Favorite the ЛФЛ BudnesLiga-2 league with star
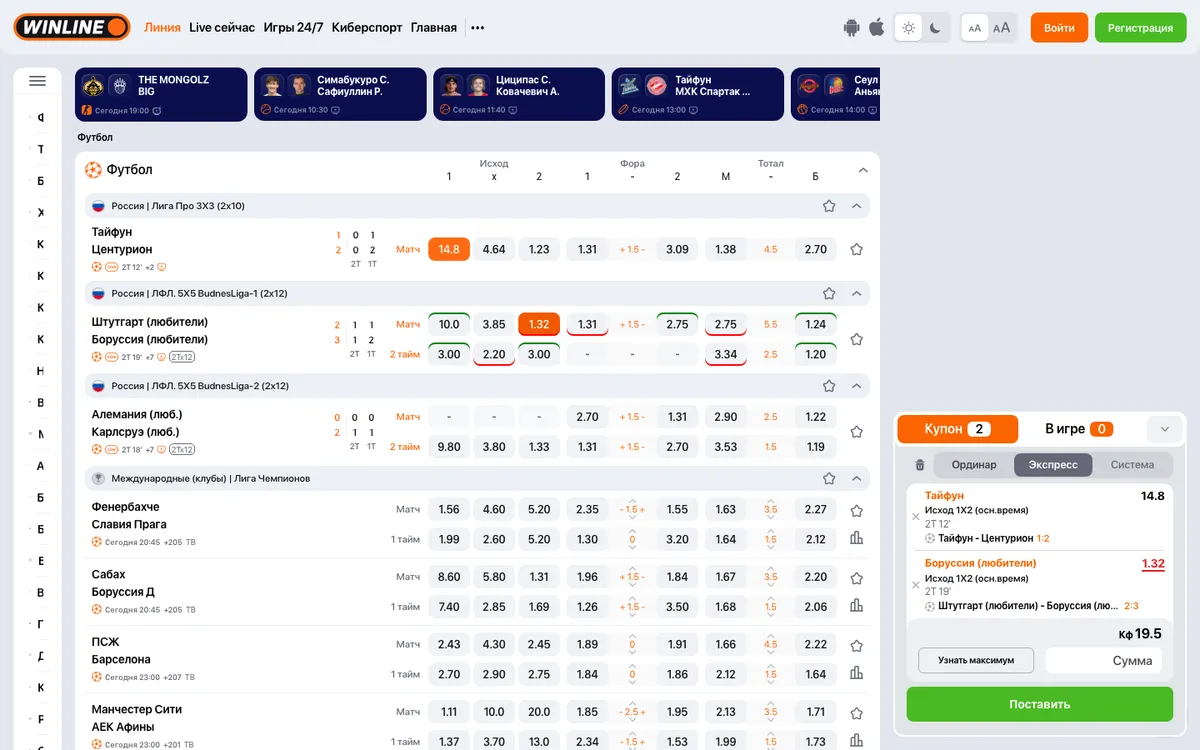This screenshot has width=1200, height=750. (x=829, y=386)
